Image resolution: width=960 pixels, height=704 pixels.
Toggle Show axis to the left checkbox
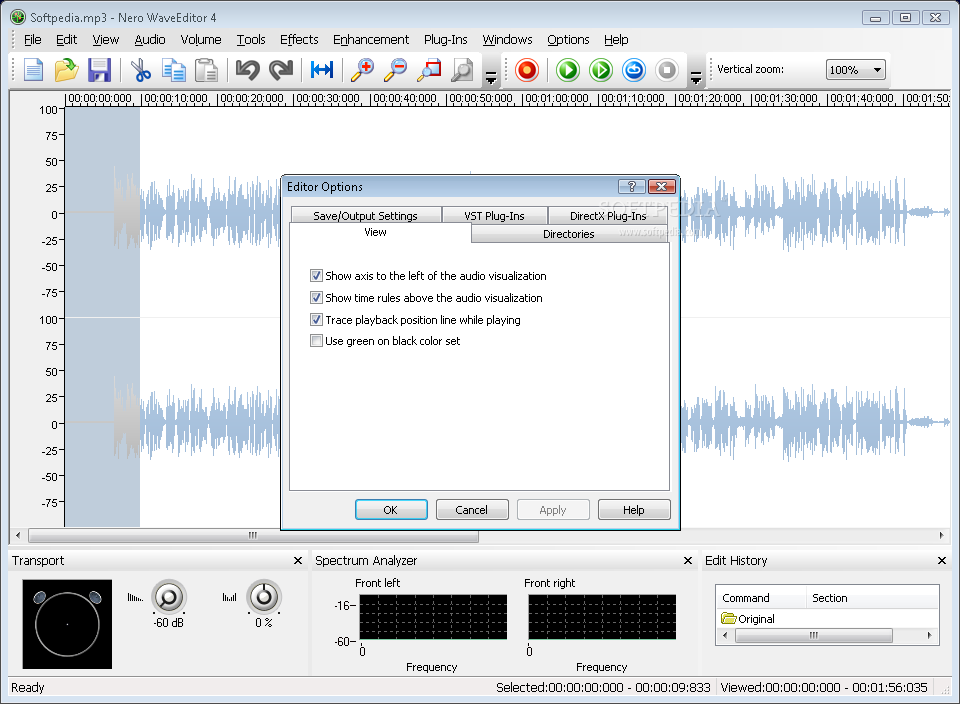tap(317, 275)
